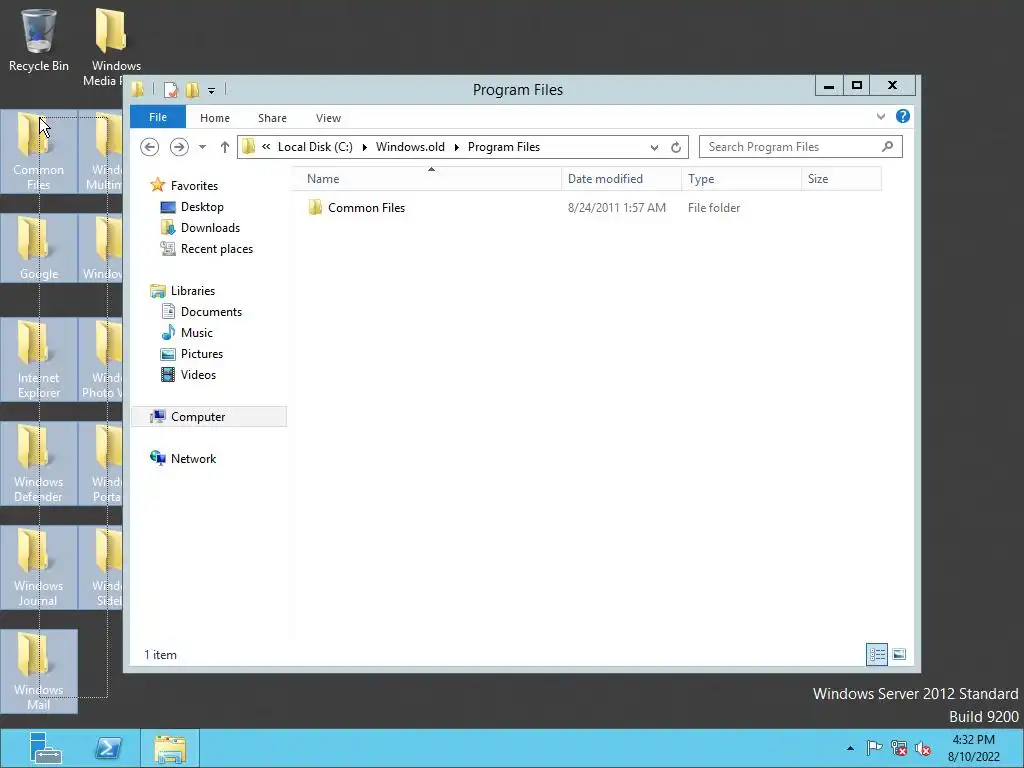This screenshot has height=768, width=1024.
Task: Expand the ribbon with the chevron
Action: point(881,116)
